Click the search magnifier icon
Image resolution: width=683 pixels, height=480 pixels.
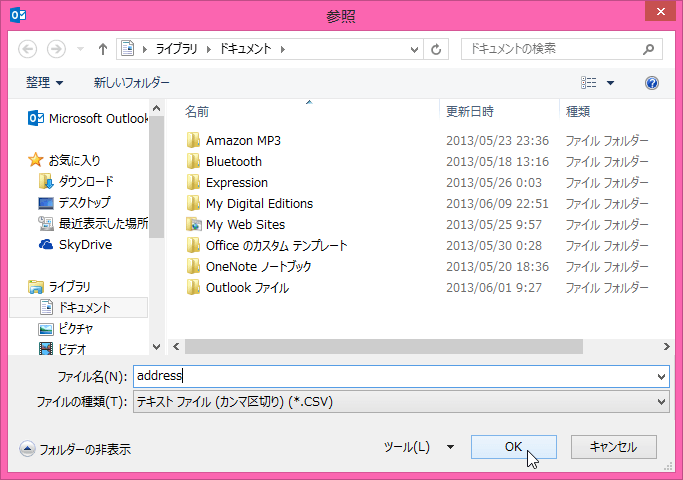649,49
